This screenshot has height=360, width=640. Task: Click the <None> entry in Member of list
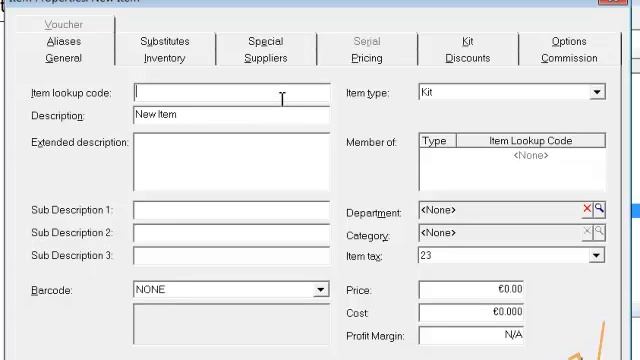tap(531, 156)
